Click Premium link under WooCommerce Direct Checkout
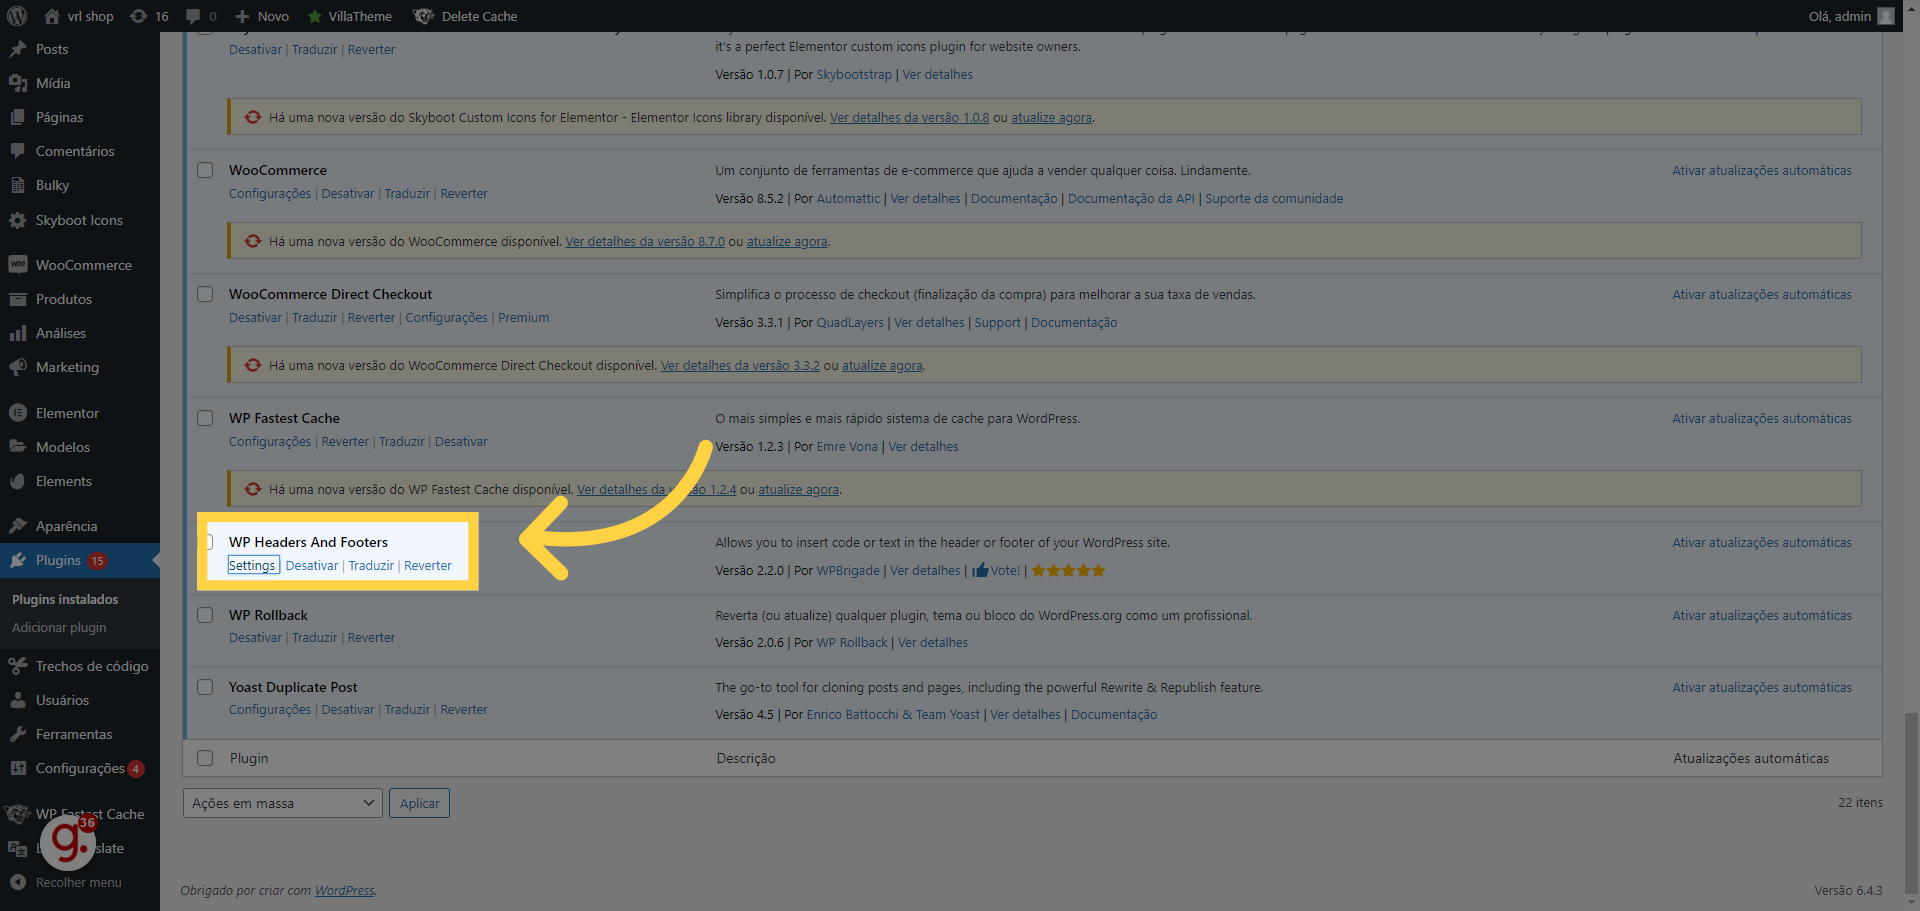1920x911 pixels. click(524, 317)
